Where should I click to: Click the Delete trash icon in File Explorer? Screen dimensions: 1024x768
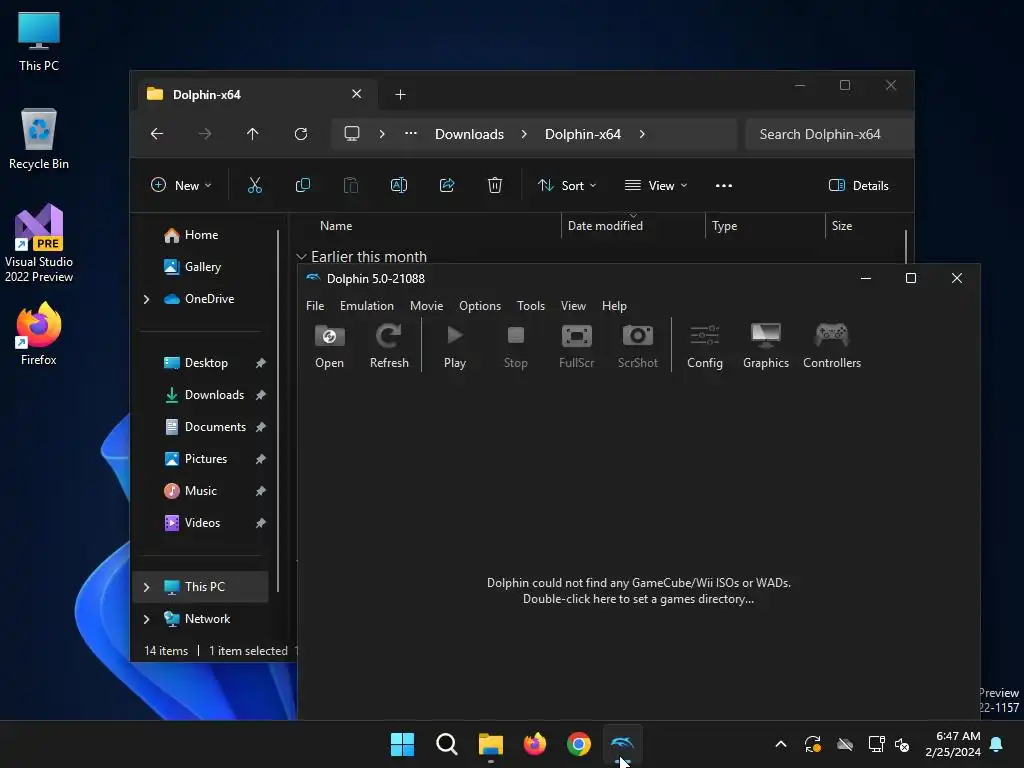click(x=494, y=185)
